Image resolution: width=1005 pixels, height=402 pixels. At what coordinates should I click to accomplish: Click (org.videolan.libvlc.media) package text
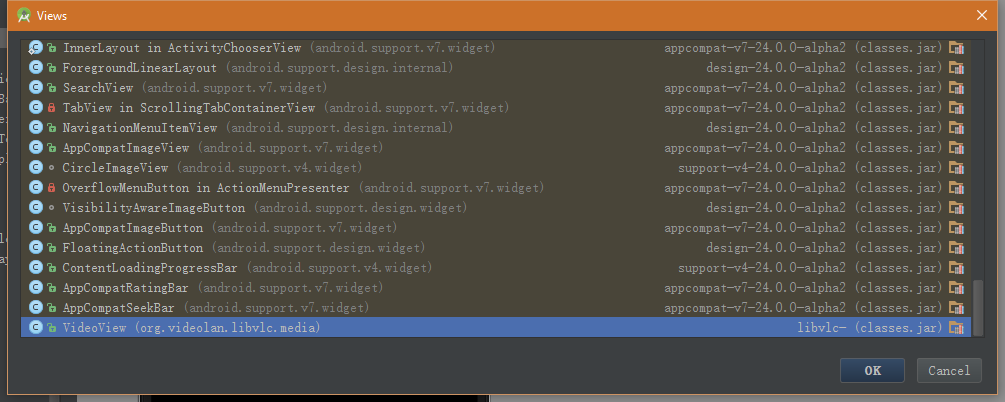227,328
